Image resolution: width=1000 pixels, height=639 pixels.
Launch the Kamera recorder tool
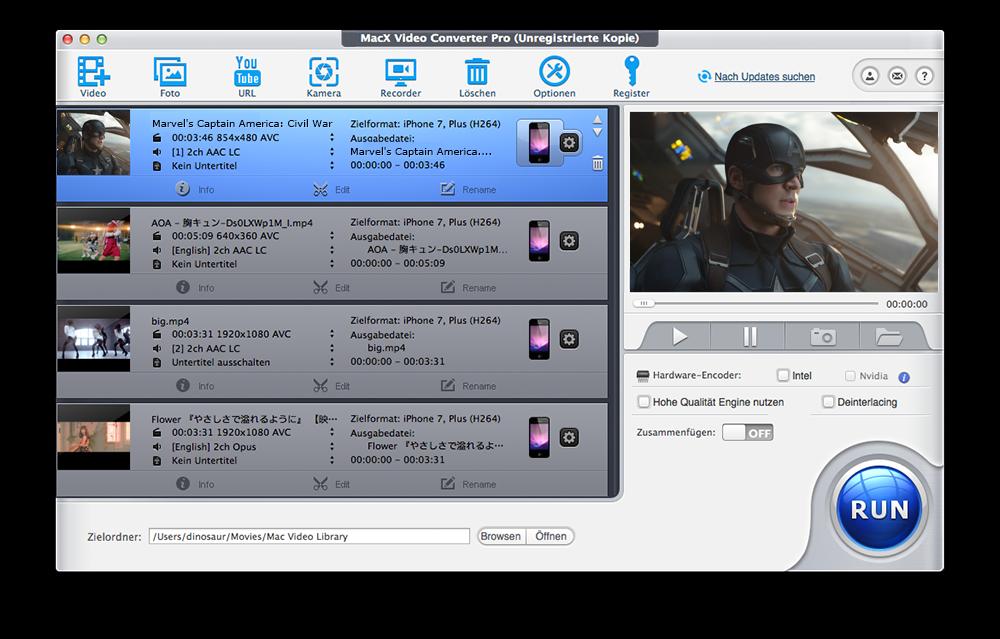point(323,77)
